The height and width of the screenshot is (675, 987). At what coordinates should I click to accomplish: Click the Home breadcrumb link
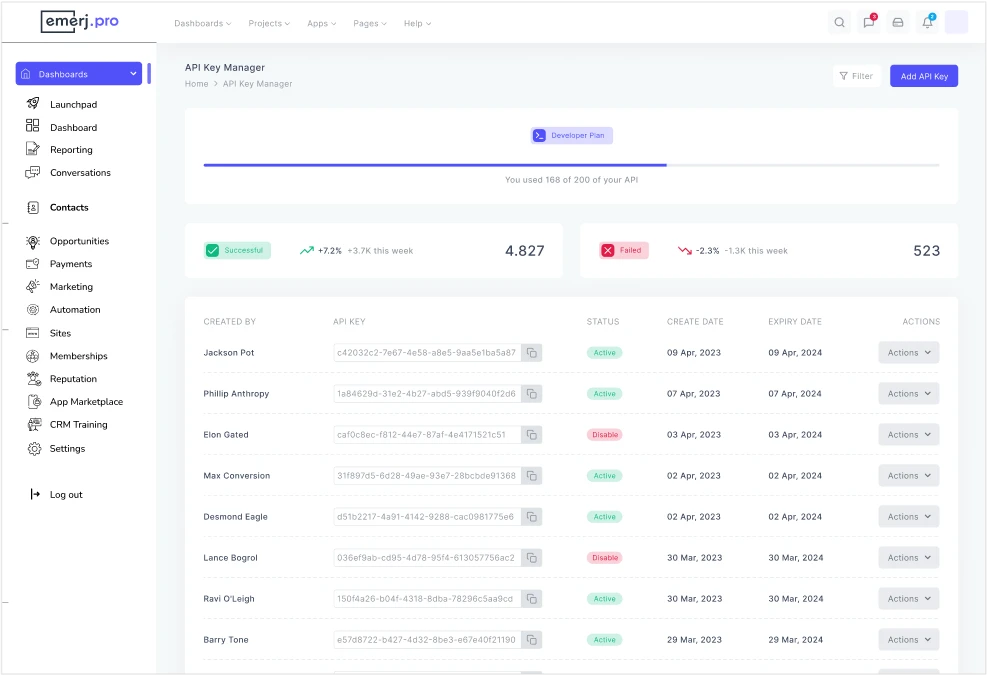(x=196, y=84)
